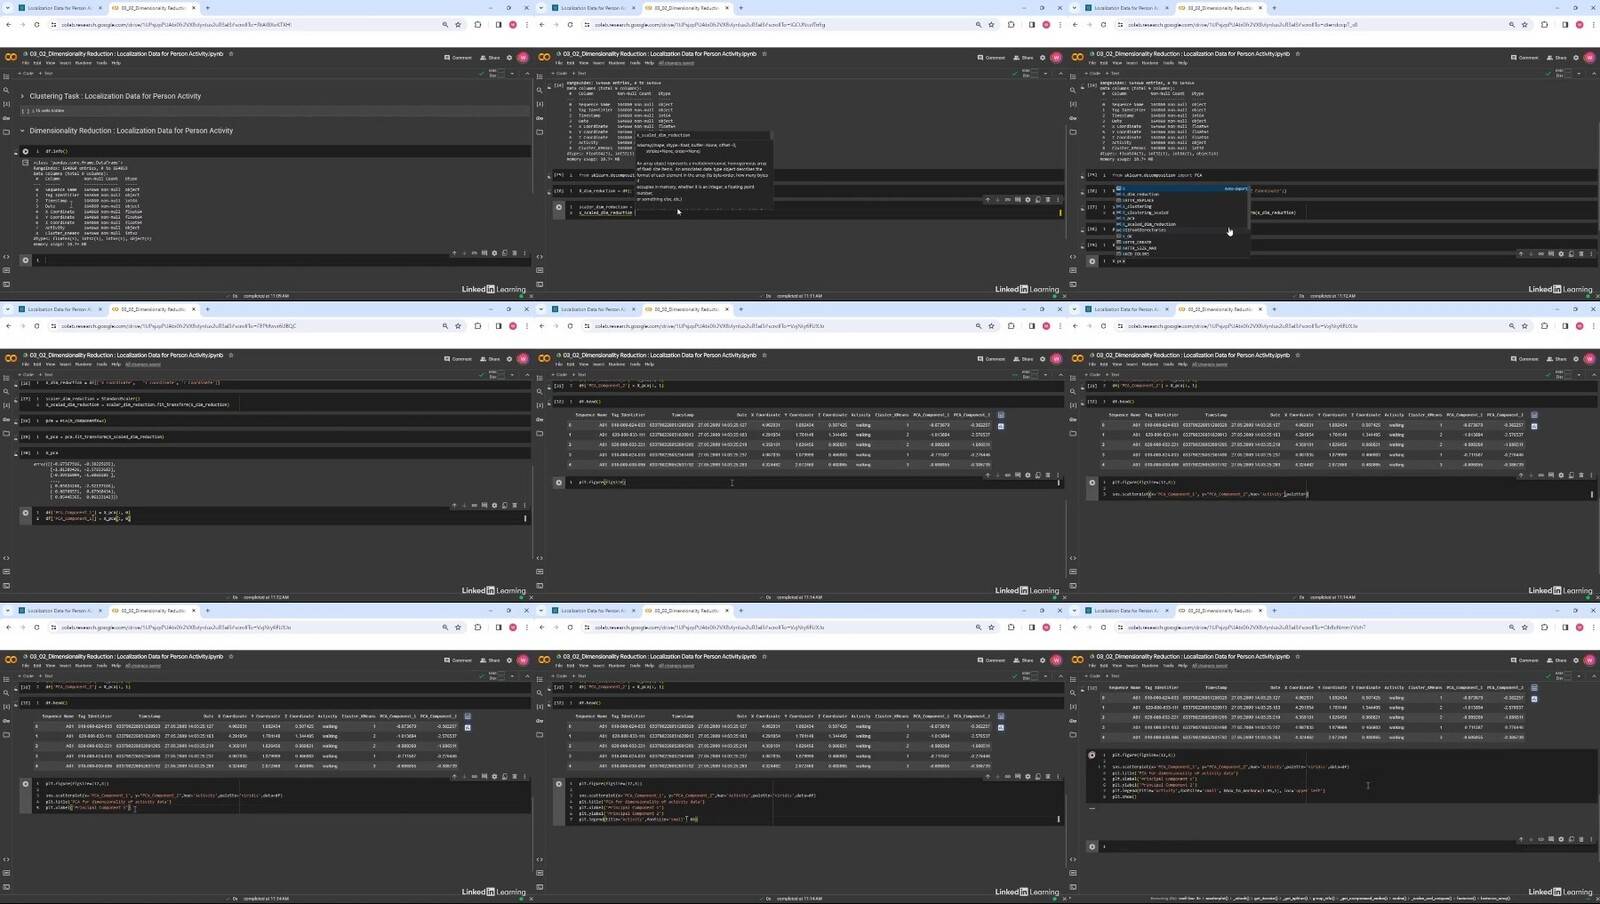Screen dimensions: 1600x904
Task: Open more cell actions menu in top-left cell toolbar
Action: tap(524, 253)
